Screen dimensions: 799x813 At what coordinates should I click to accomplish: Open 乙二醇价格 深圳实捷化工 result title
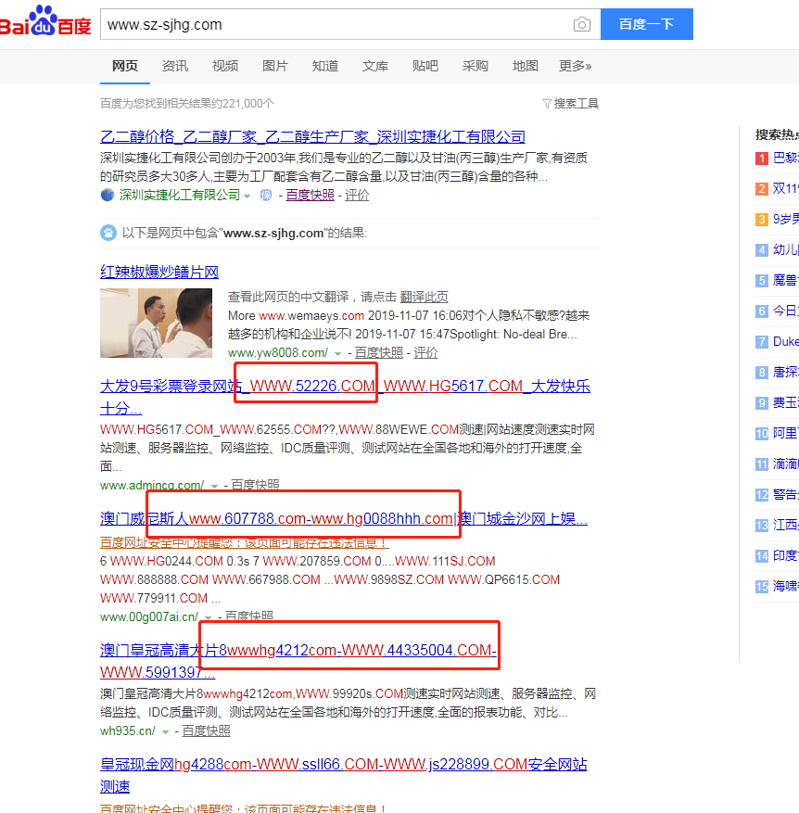pyautogui.click(x=313, y=137)
